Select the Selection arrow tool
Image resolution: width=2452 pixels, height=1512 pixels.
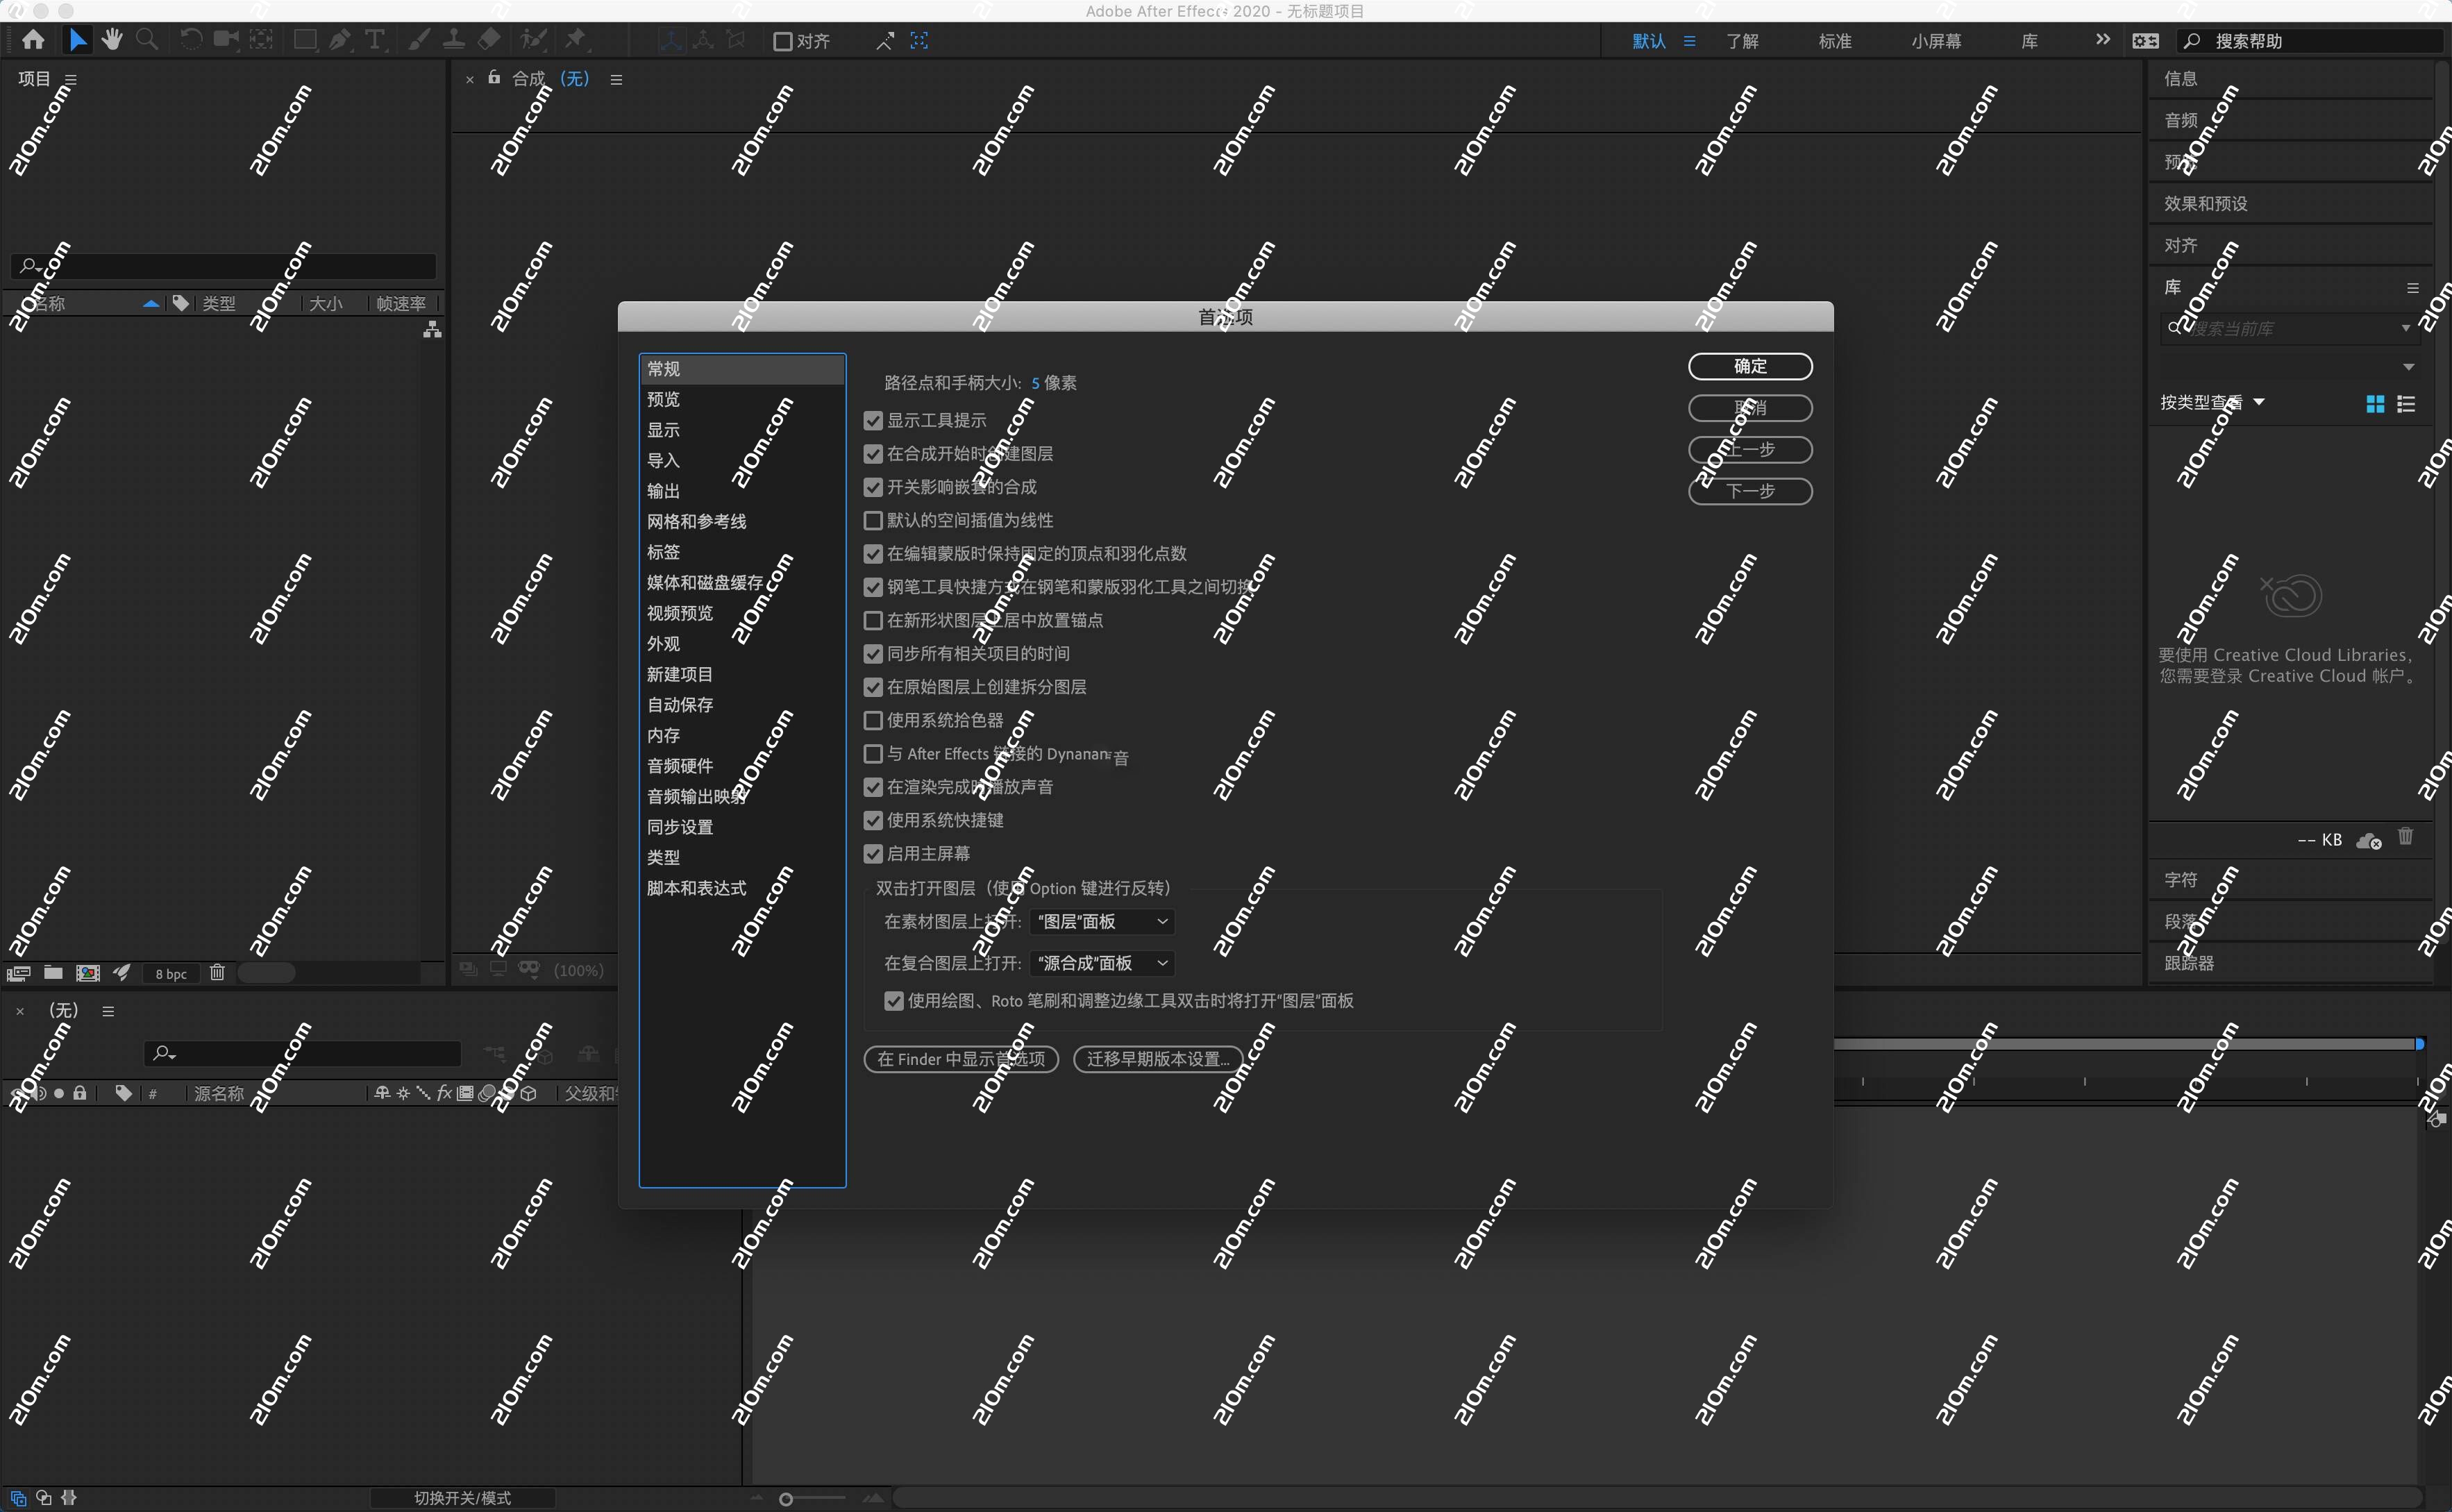tap(77, 40)
